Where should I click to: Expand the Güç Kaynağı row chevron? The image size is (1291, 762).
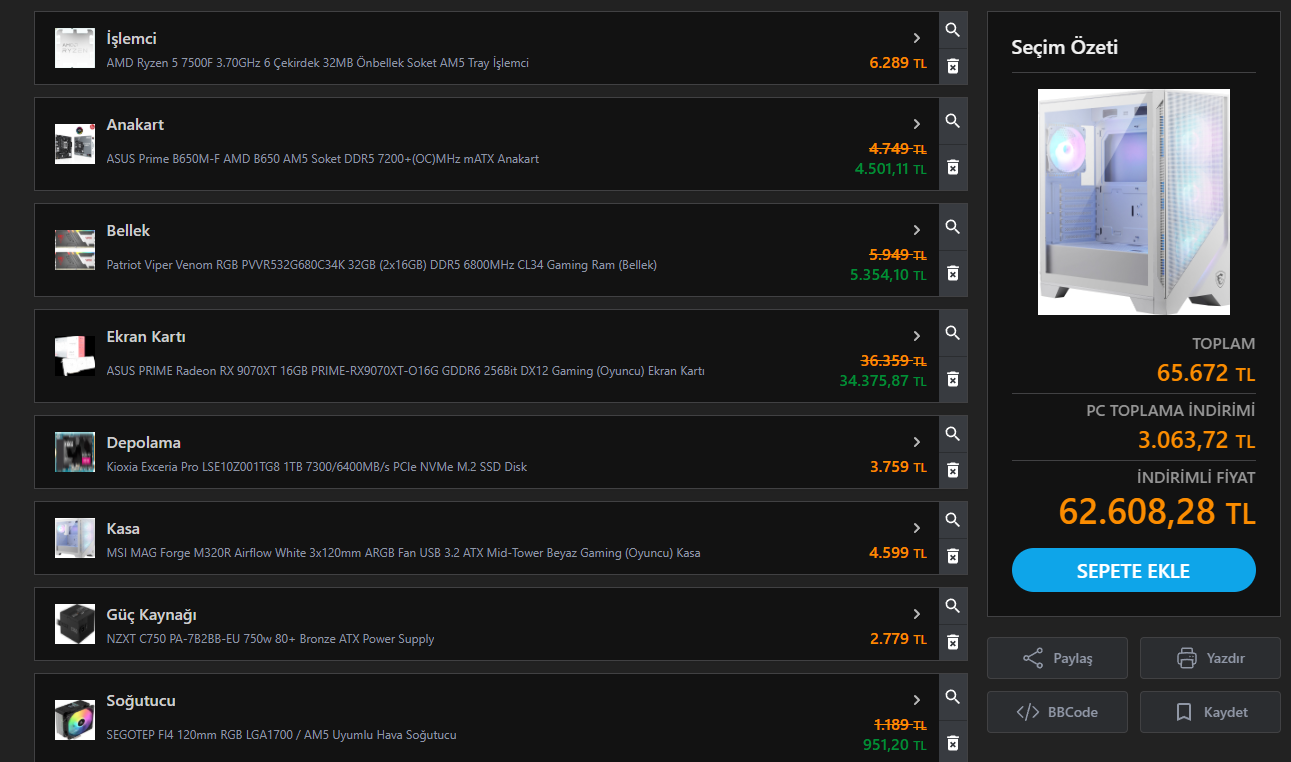pos(917,614)
